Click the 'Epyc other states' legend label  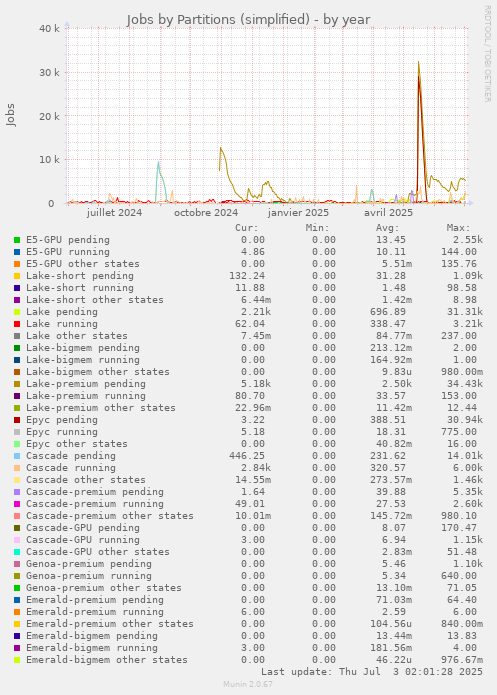pos(77,444)
